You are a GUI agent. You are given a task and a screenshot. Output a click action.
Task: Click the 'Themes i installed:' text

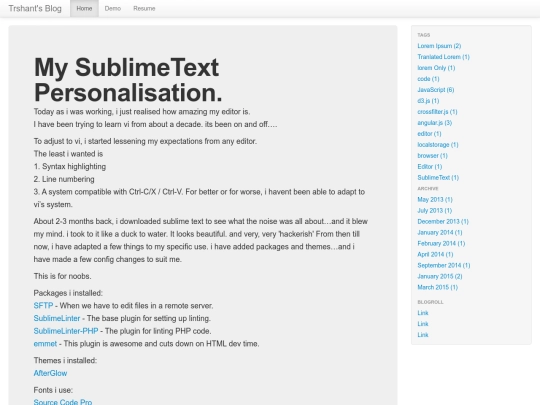pyautogui.click(x=65, y=361)
